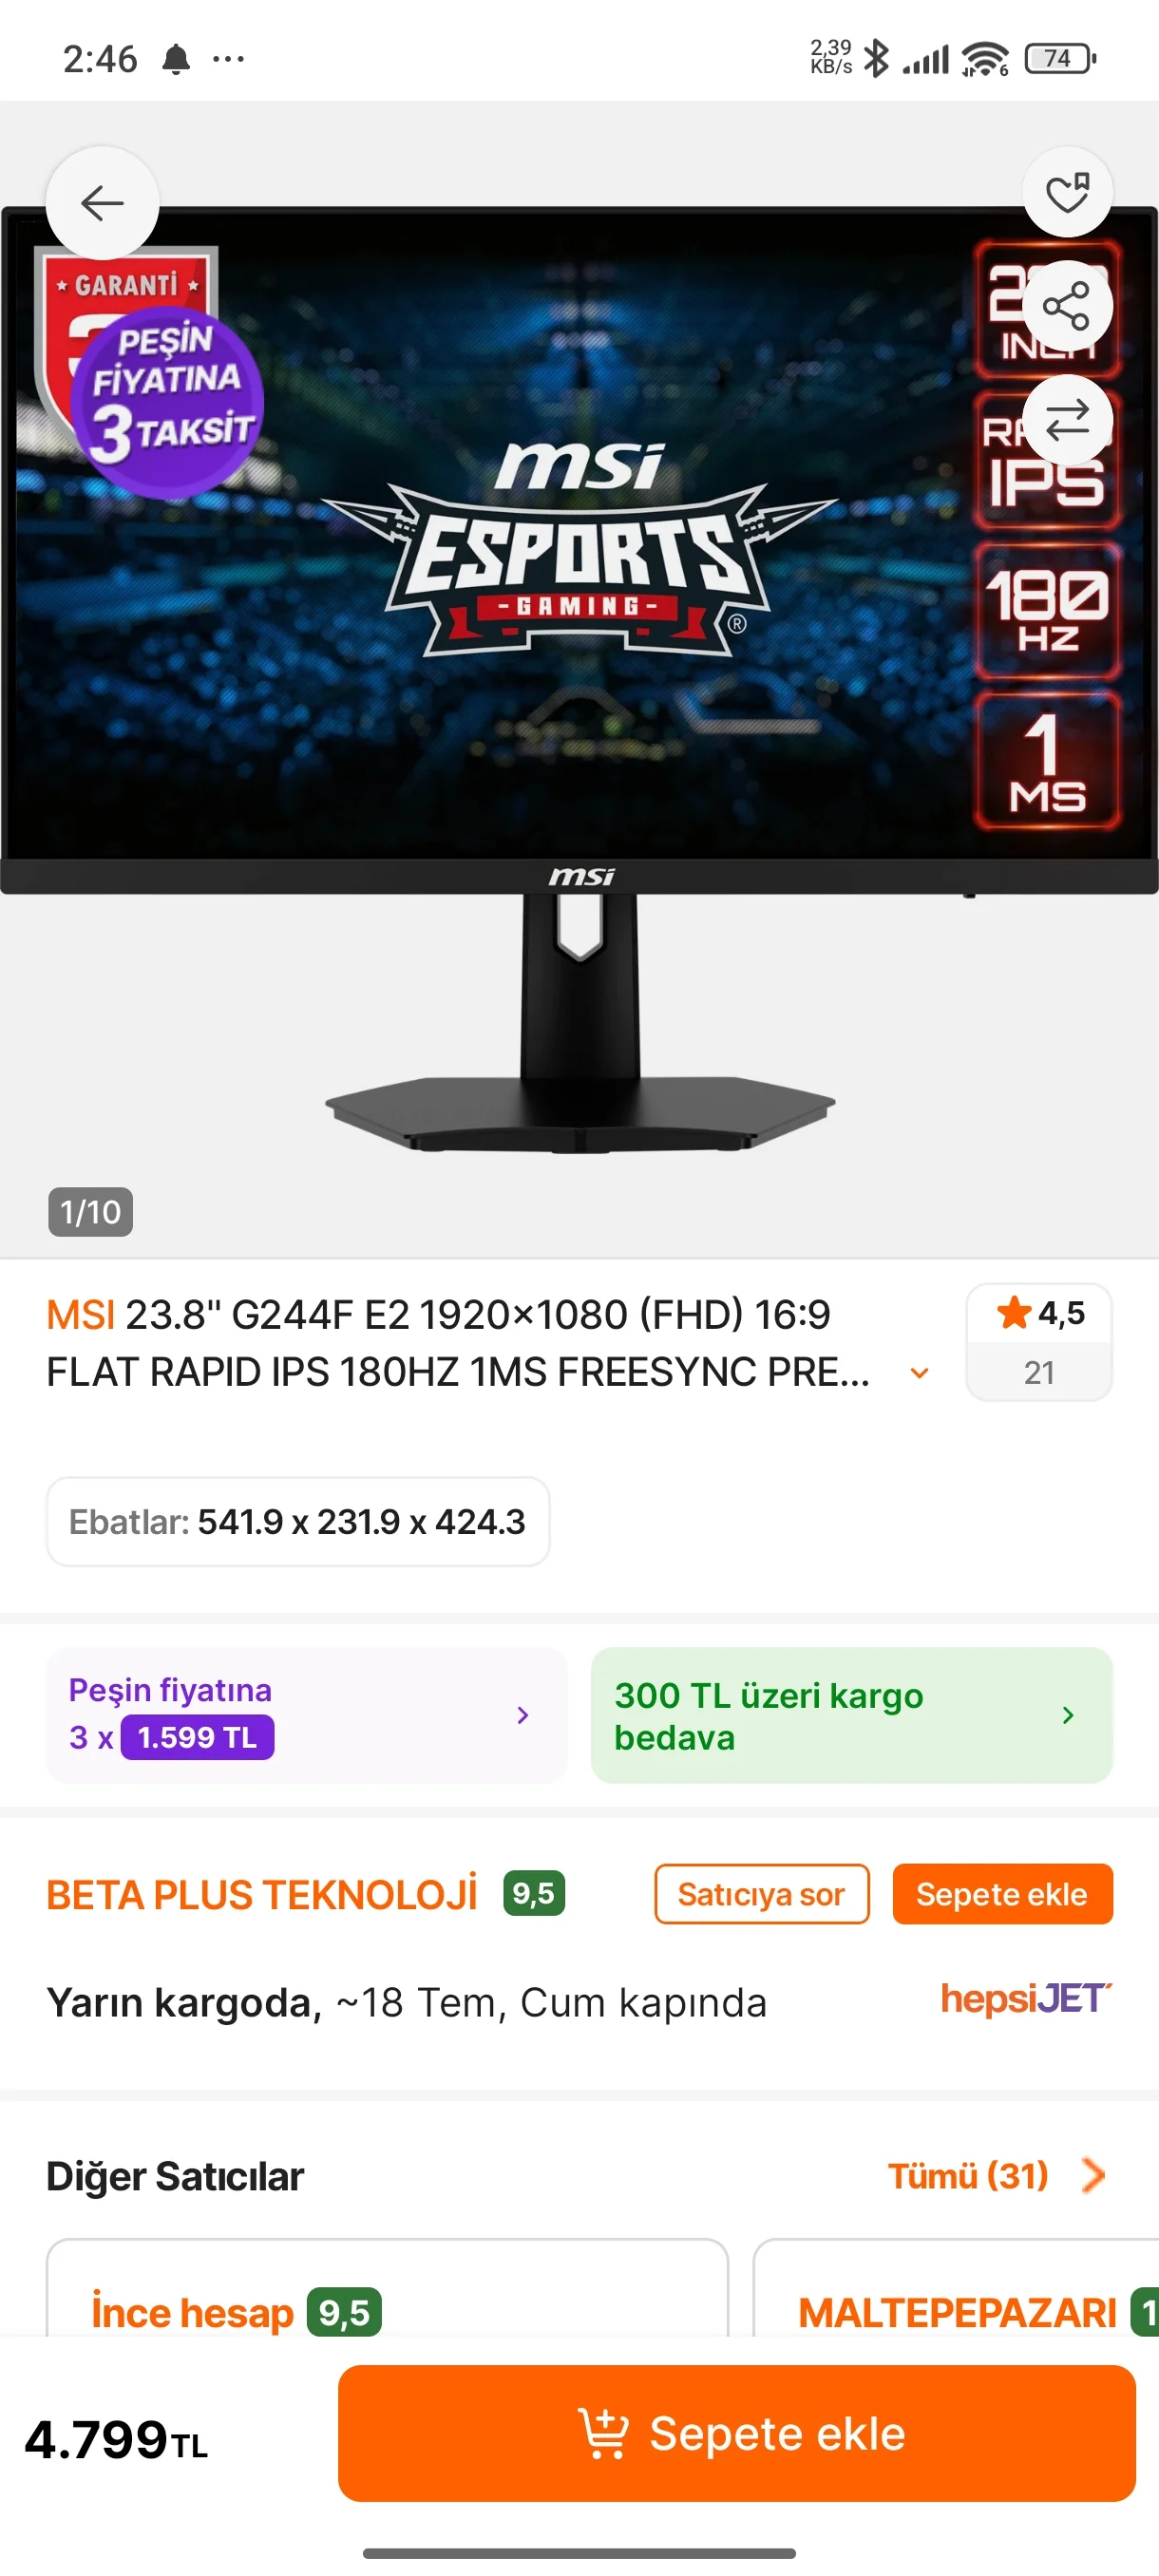This screenshot has height=2576, width=1159.
Task: Open BETA PLUS TEKNOLOJİ seller page
Action: [x=262, y=1895]
